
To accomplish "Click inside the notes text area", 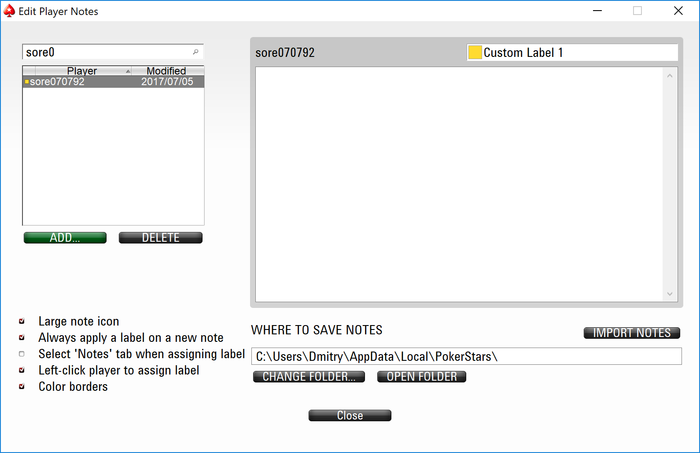I will (x=459, y=185).
